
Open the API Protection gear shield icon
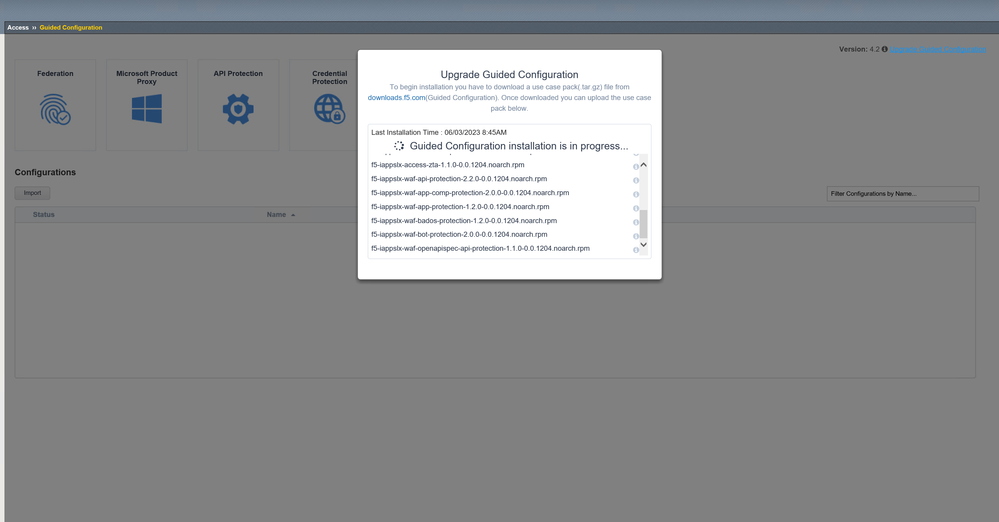point(238,109)
